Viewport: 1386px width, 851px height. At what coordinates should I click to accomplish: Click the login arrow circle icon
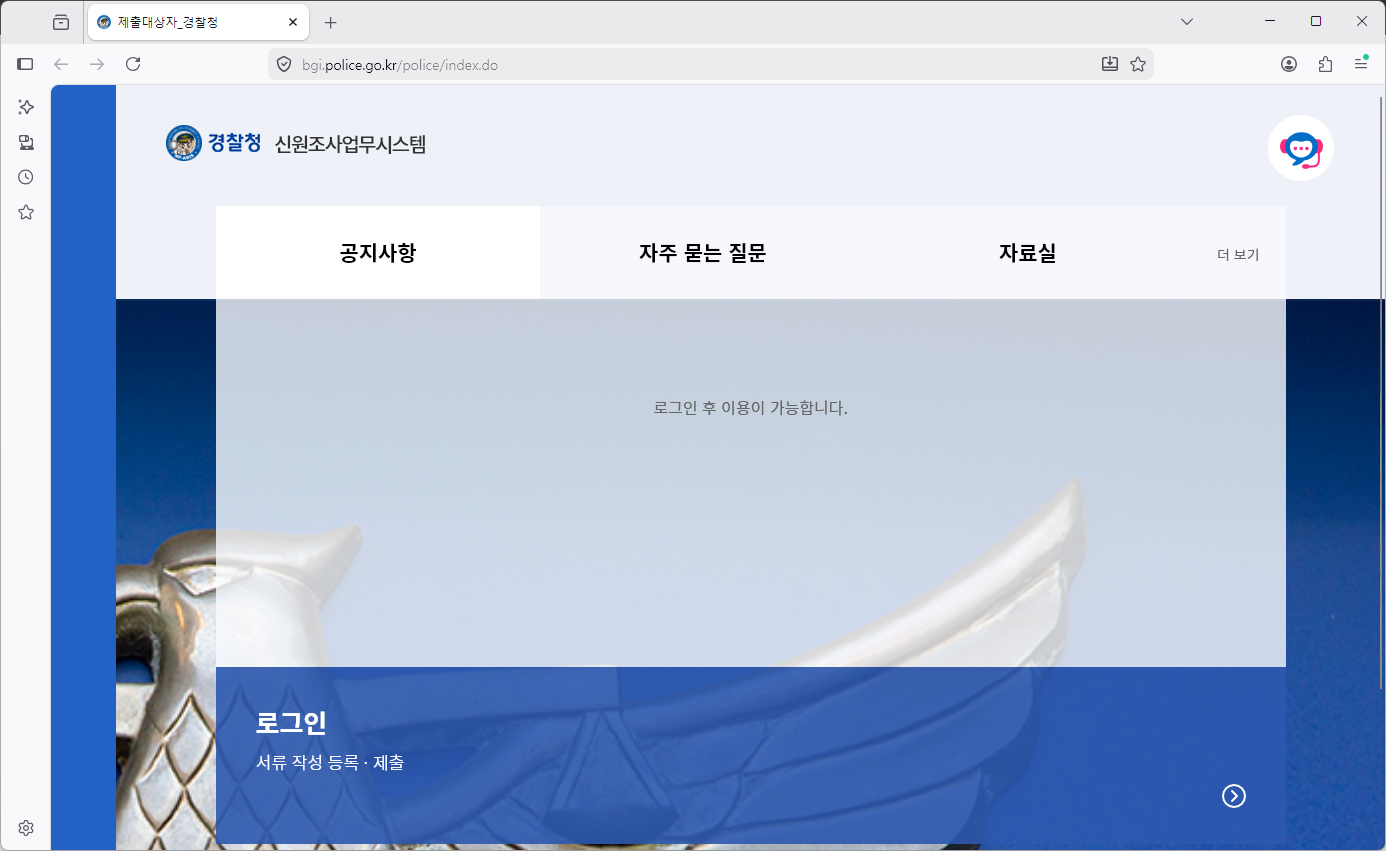click(1234, 796)
